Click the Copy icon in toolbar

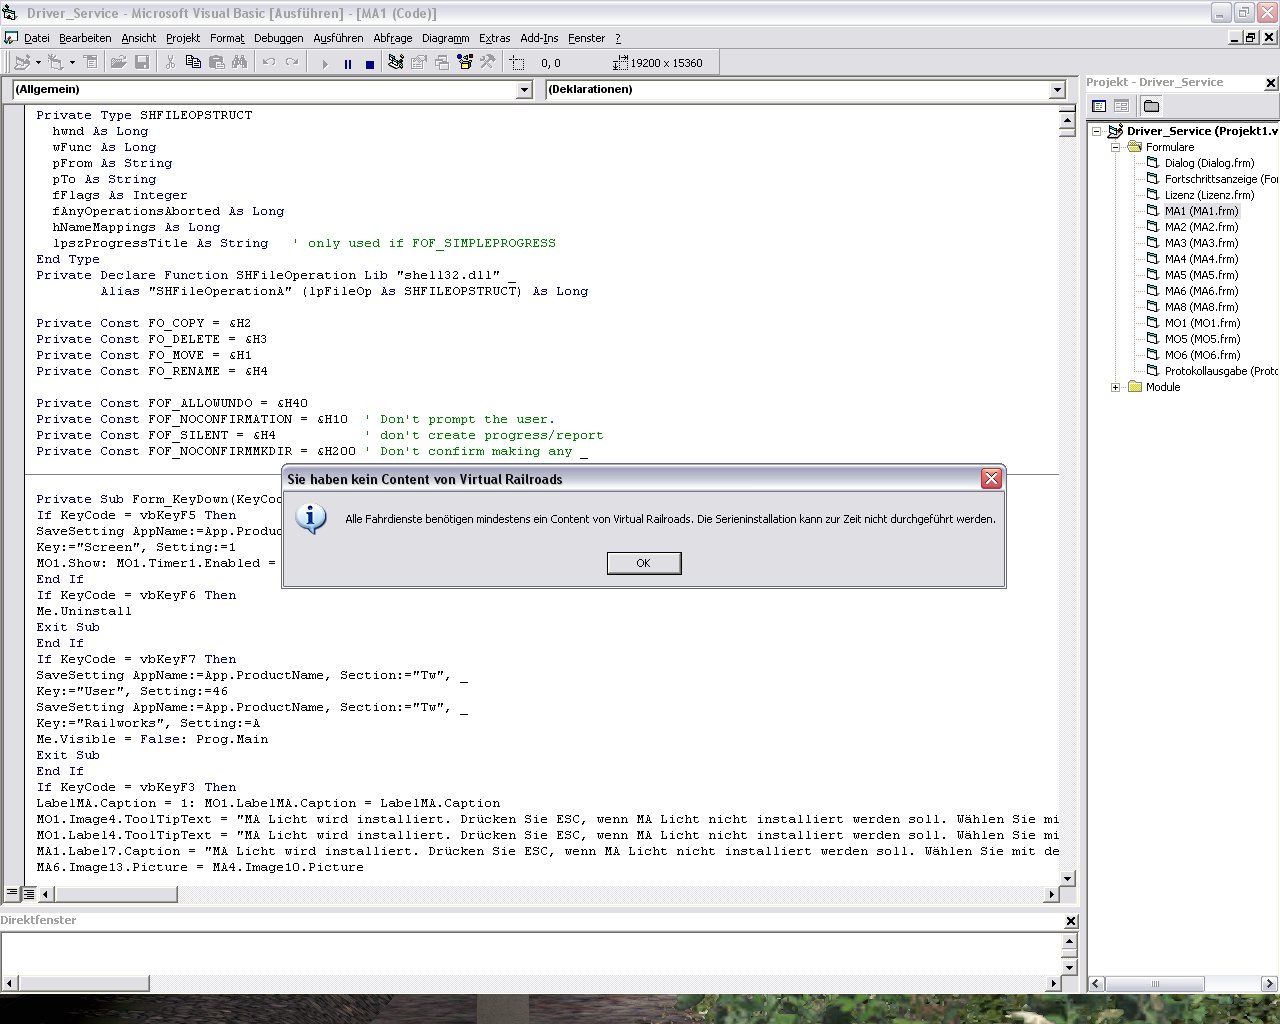193,63
